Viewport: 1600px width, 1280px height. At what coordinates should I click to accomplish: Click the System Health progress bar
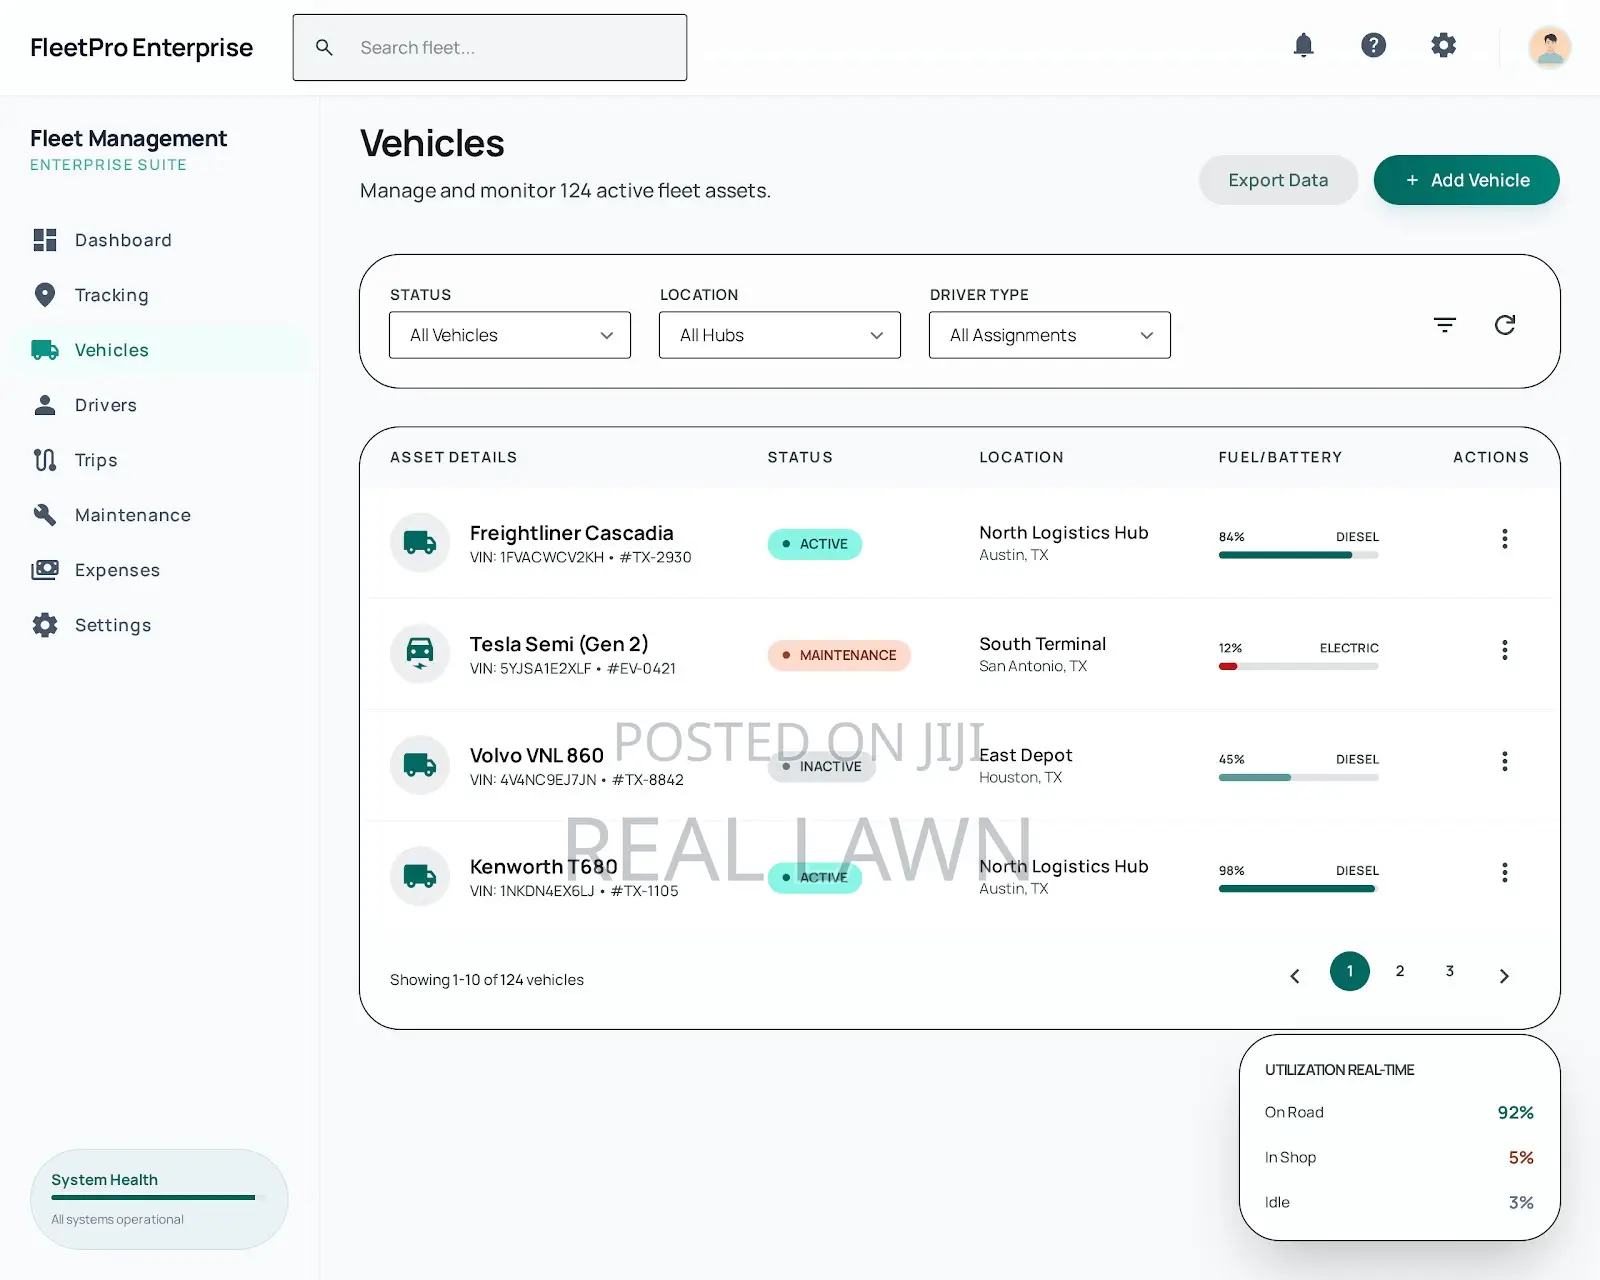point(153,1197)
